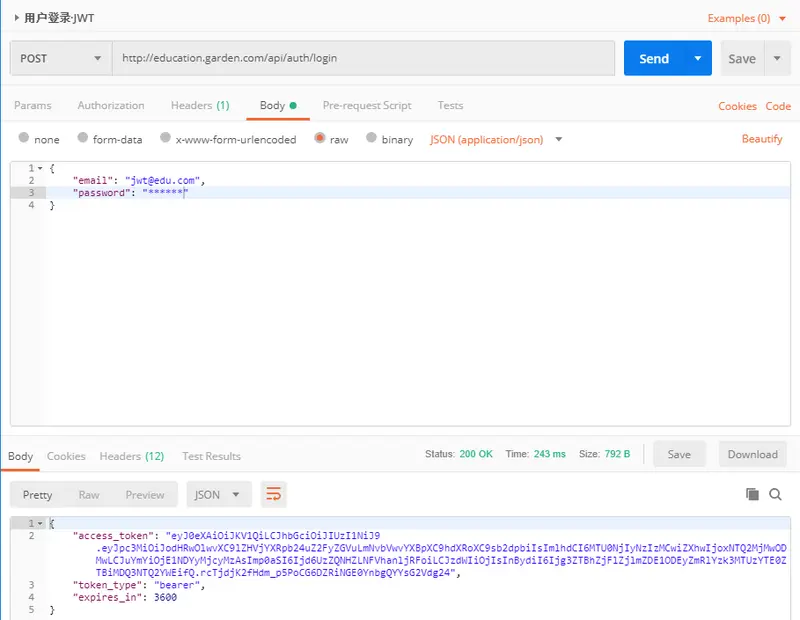This screenshot has width=800, height=620.
Task: Open the Pre-request Script tab
Action: coord(367,105)
